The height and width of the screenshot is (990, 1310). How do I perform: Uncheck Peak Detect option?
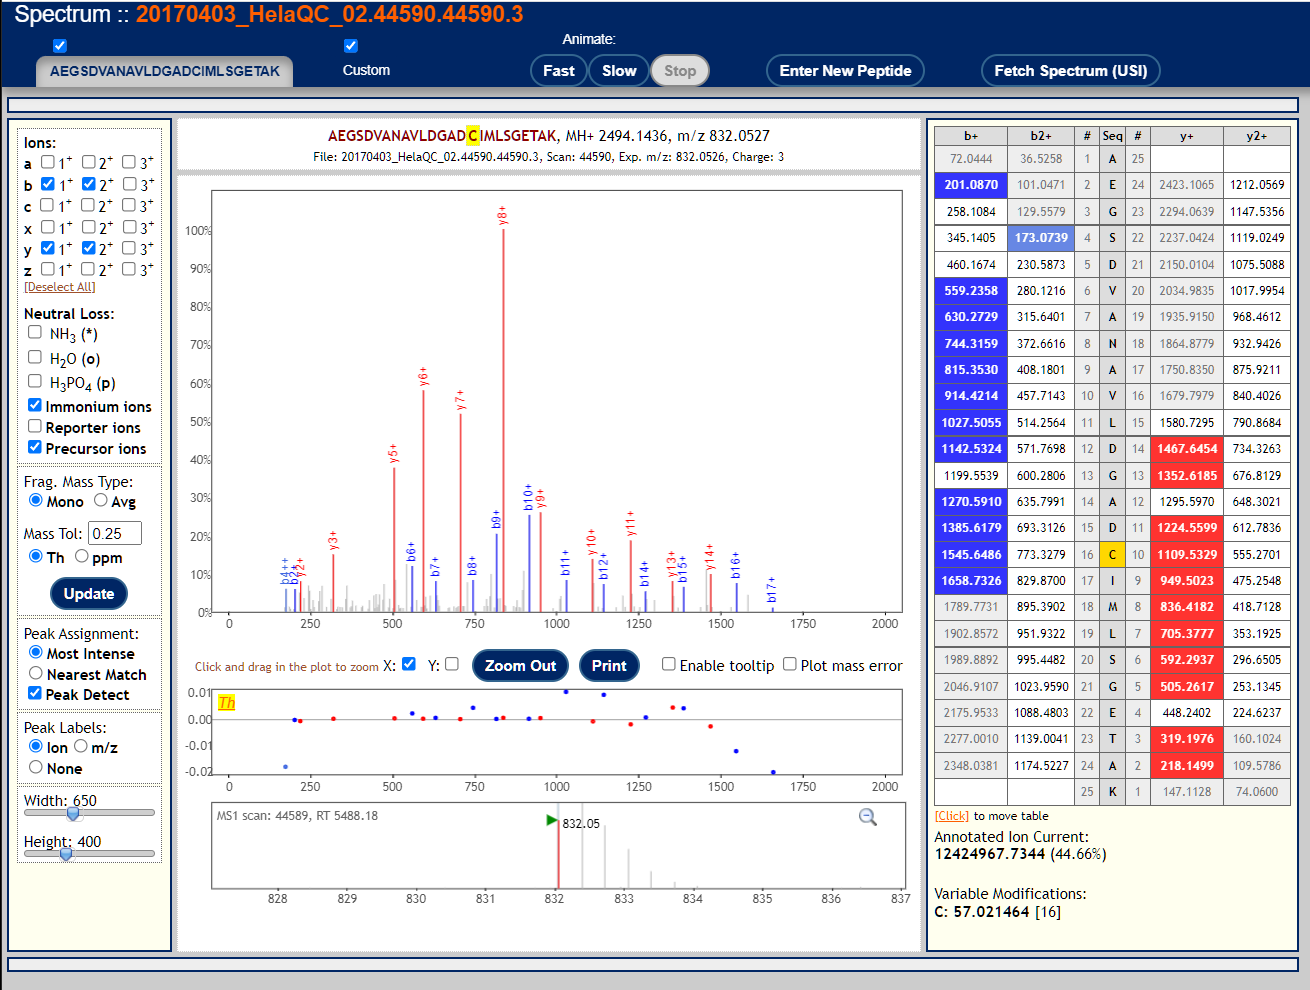pos(35,693)
